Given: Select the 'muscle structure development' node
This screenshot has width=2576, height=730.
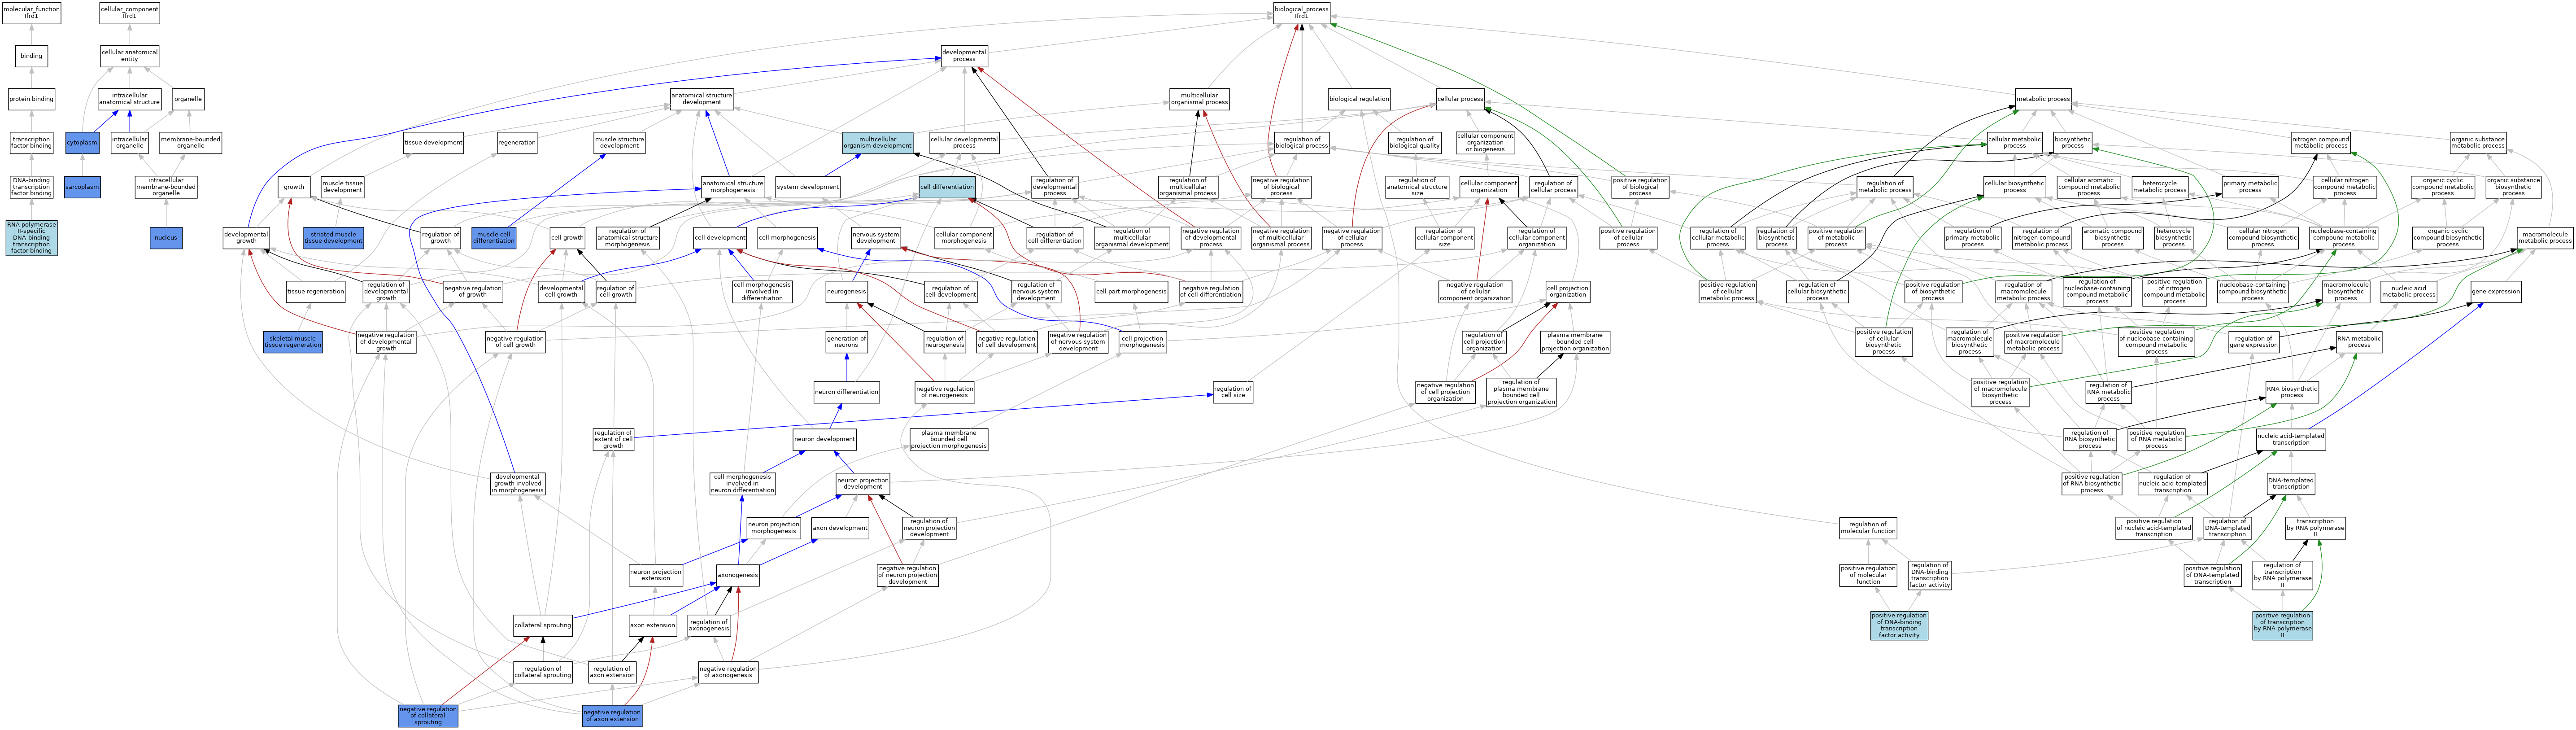Looking at the screenshot, I should pyautogui.click(x=619, y=143).
